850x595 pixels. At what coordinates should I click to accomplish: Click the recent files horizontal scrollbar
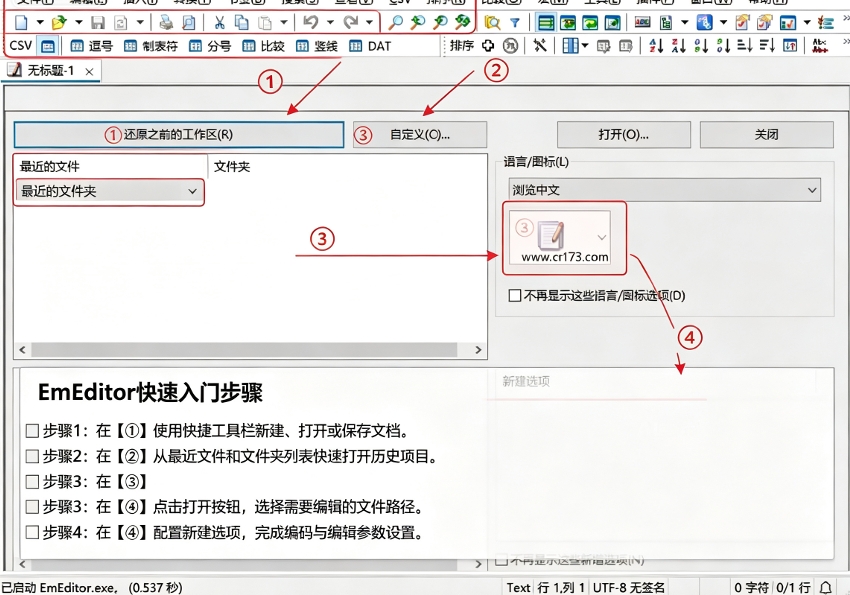click(250, 350)
